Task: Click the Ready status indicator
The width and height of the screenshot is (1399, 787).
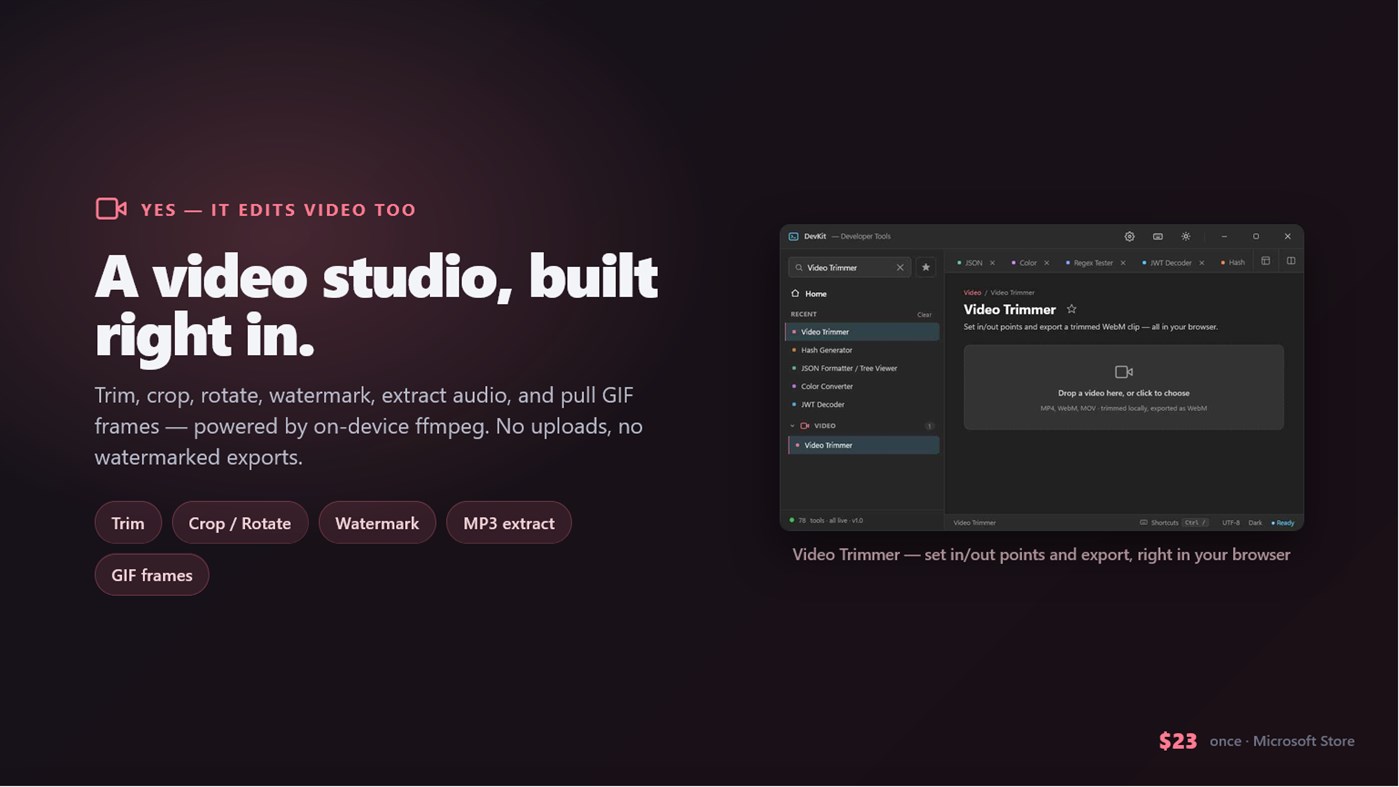Action: (1283, 523)
